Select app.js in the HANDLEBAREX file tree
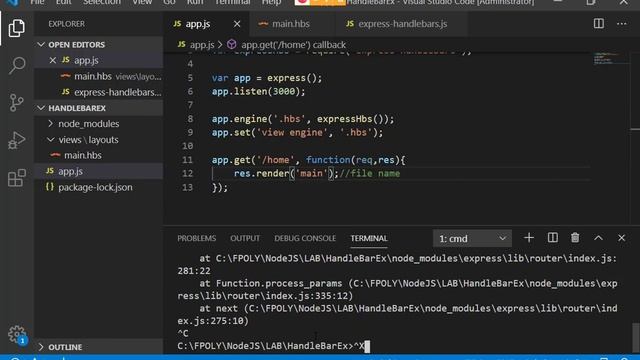This screenshot has height=360, width=640. (x=98, y=171)
